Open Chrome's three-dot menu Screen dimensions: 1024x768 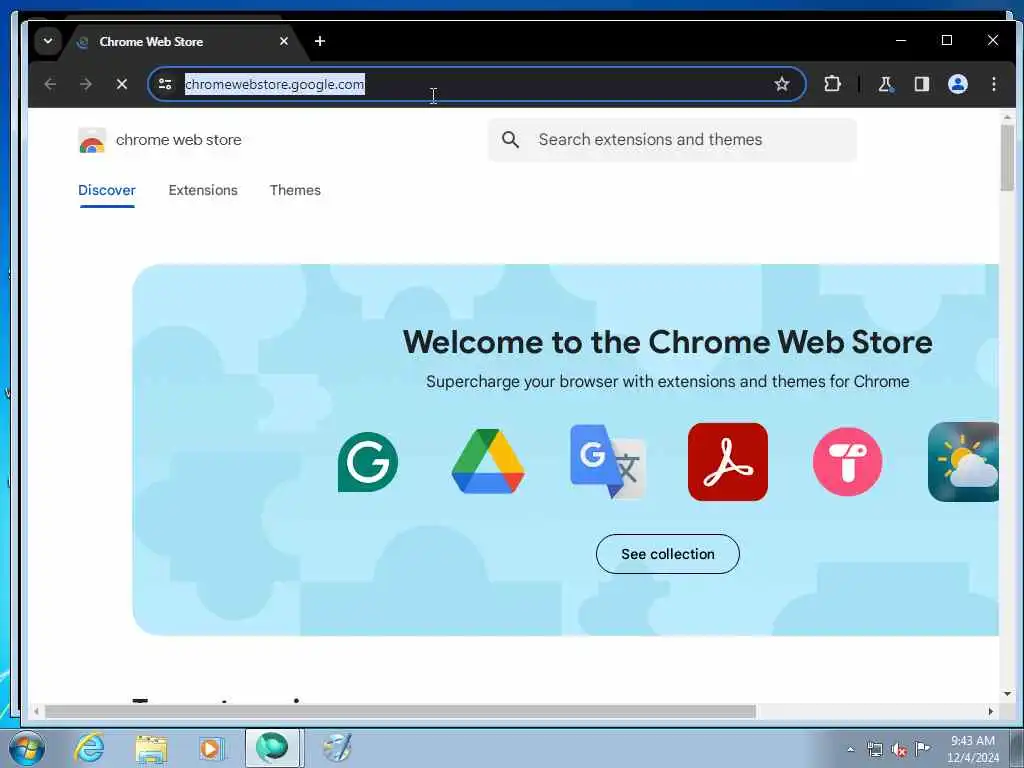pyautogui.click(x=993, y=84)
